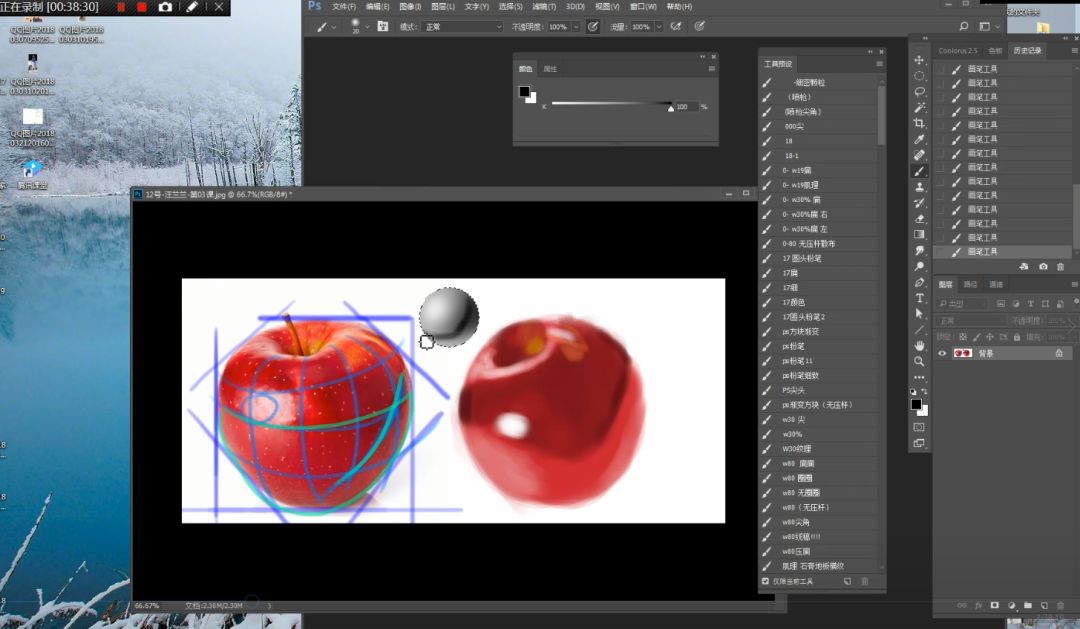Select the 17圆头粉笔 tool preset

803,258
